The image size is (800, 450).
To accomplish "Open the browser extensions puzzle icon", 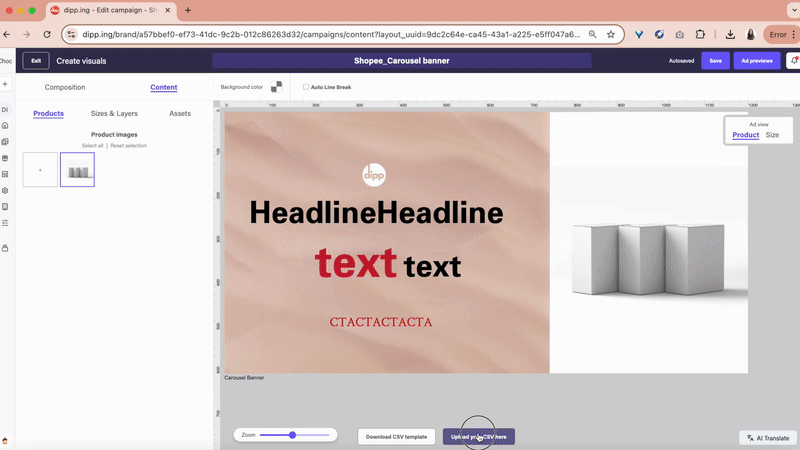I will [700, 34].
